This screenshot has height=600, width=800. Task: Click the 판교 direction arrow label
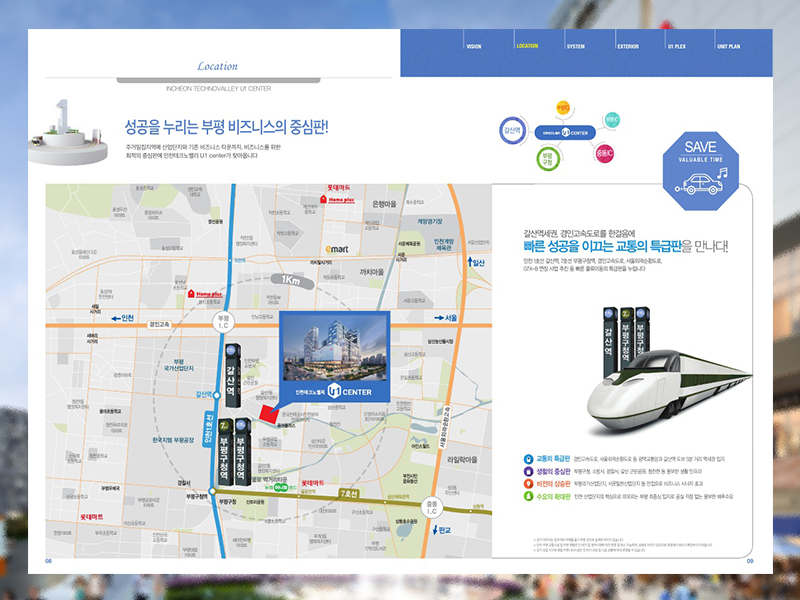coord(442,530)
